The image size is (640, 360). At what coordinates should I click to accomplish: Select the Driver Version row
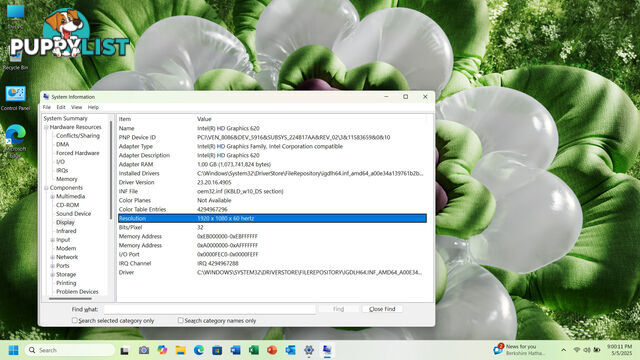(x=272, y=182)
